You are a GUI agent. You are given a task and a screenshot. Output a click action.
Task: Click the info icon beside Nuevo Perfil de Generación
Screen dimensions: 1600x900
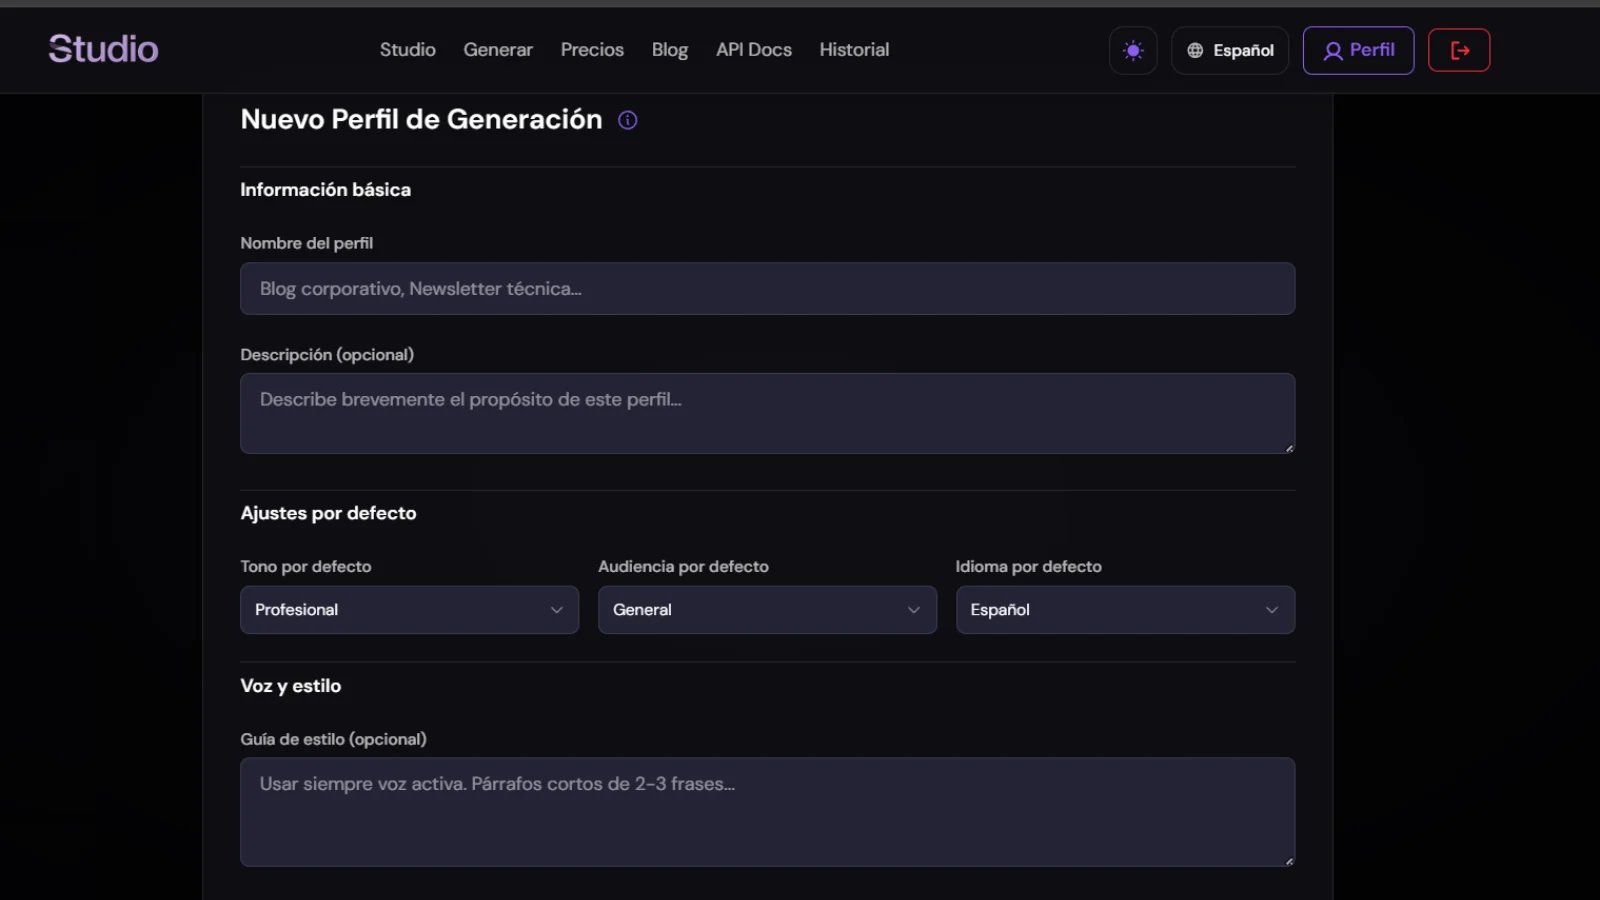[628, 120]
